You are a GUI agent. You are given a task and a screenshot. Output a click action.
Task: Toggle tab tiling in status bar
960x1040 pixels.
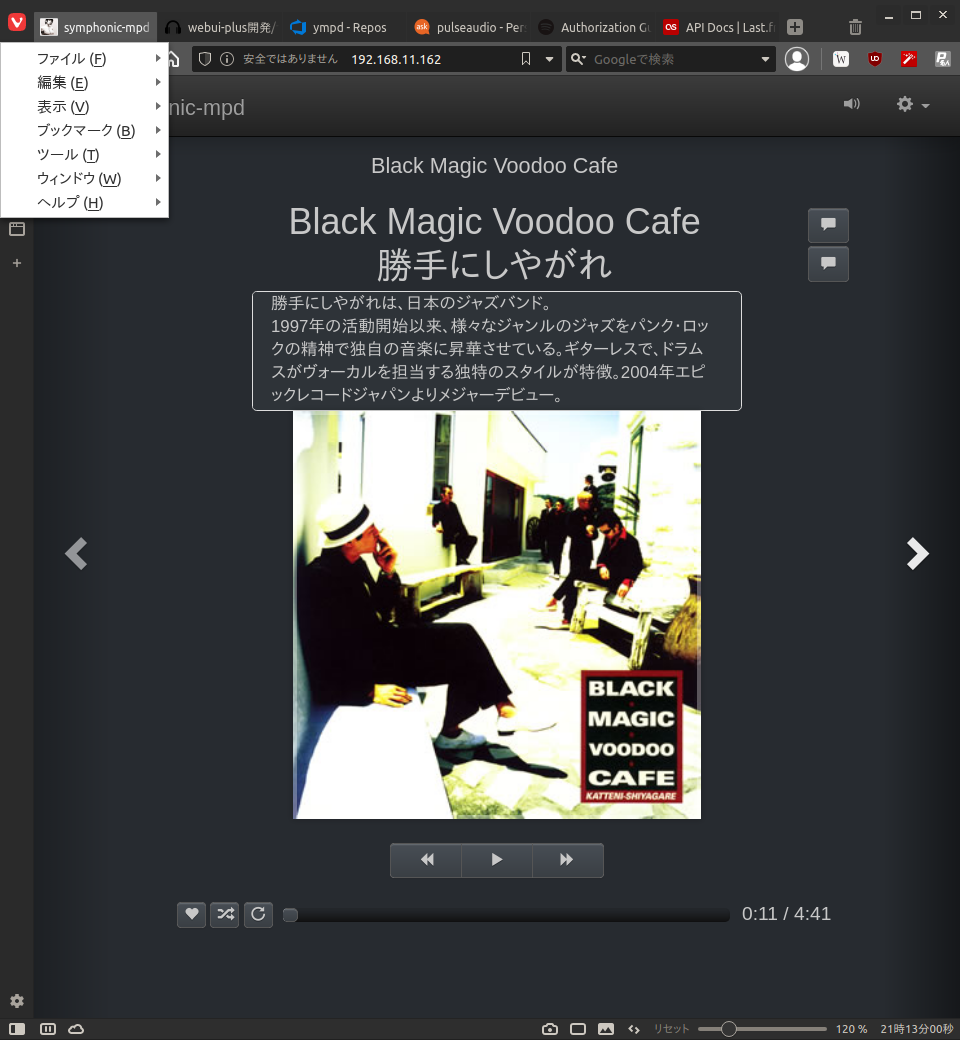(48, 1029)
